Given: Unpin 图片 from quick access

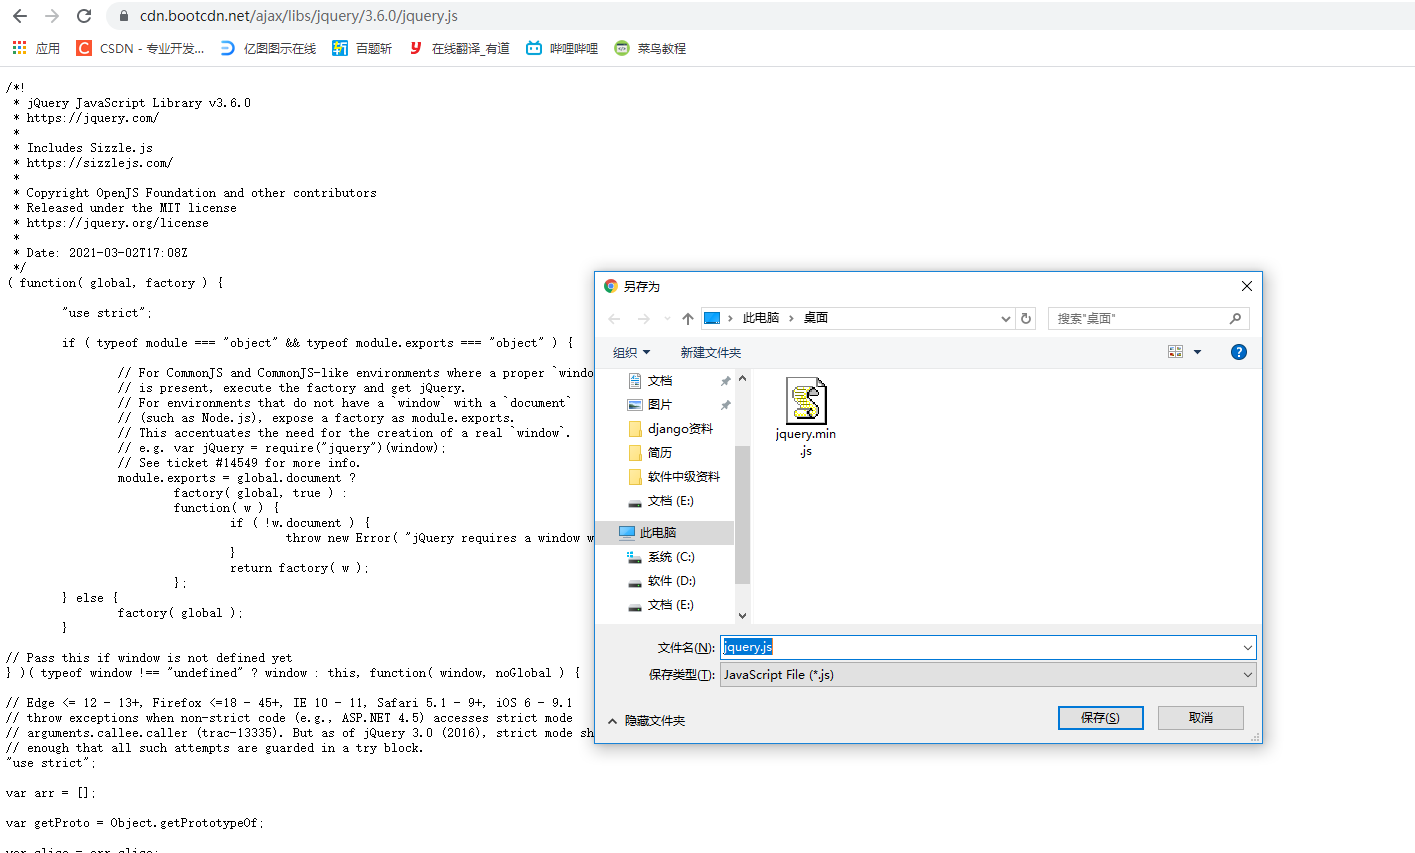Looking at the screenshot, I should [x=725, y=404].
